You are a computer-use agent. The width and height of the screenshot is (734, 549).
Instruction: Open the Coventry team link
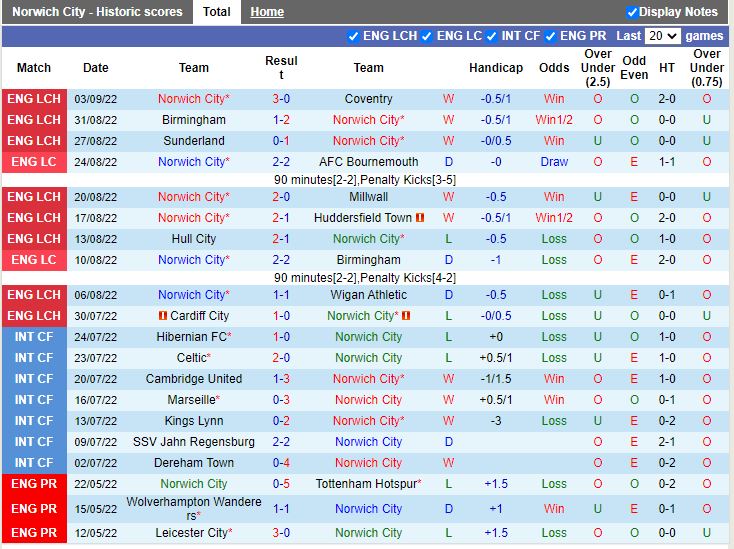368,99
